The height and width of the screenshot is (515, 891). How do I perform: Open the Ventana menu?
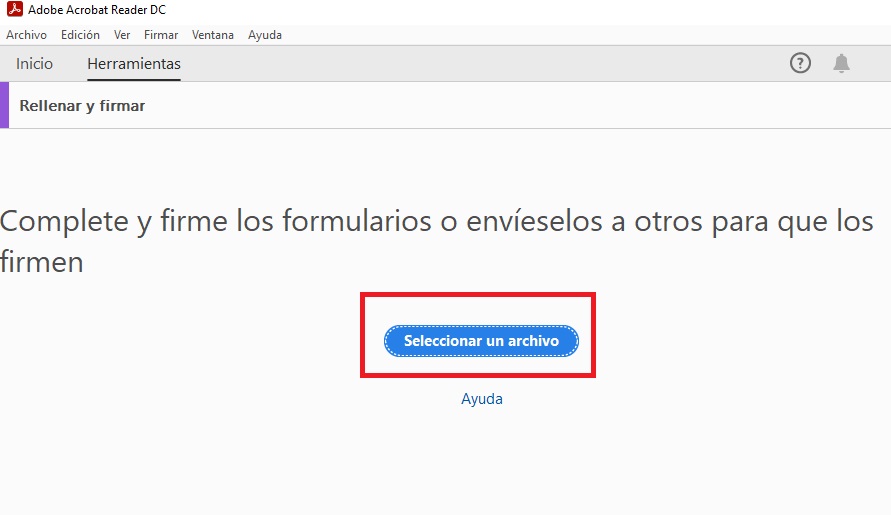click(x=213, y=35)
